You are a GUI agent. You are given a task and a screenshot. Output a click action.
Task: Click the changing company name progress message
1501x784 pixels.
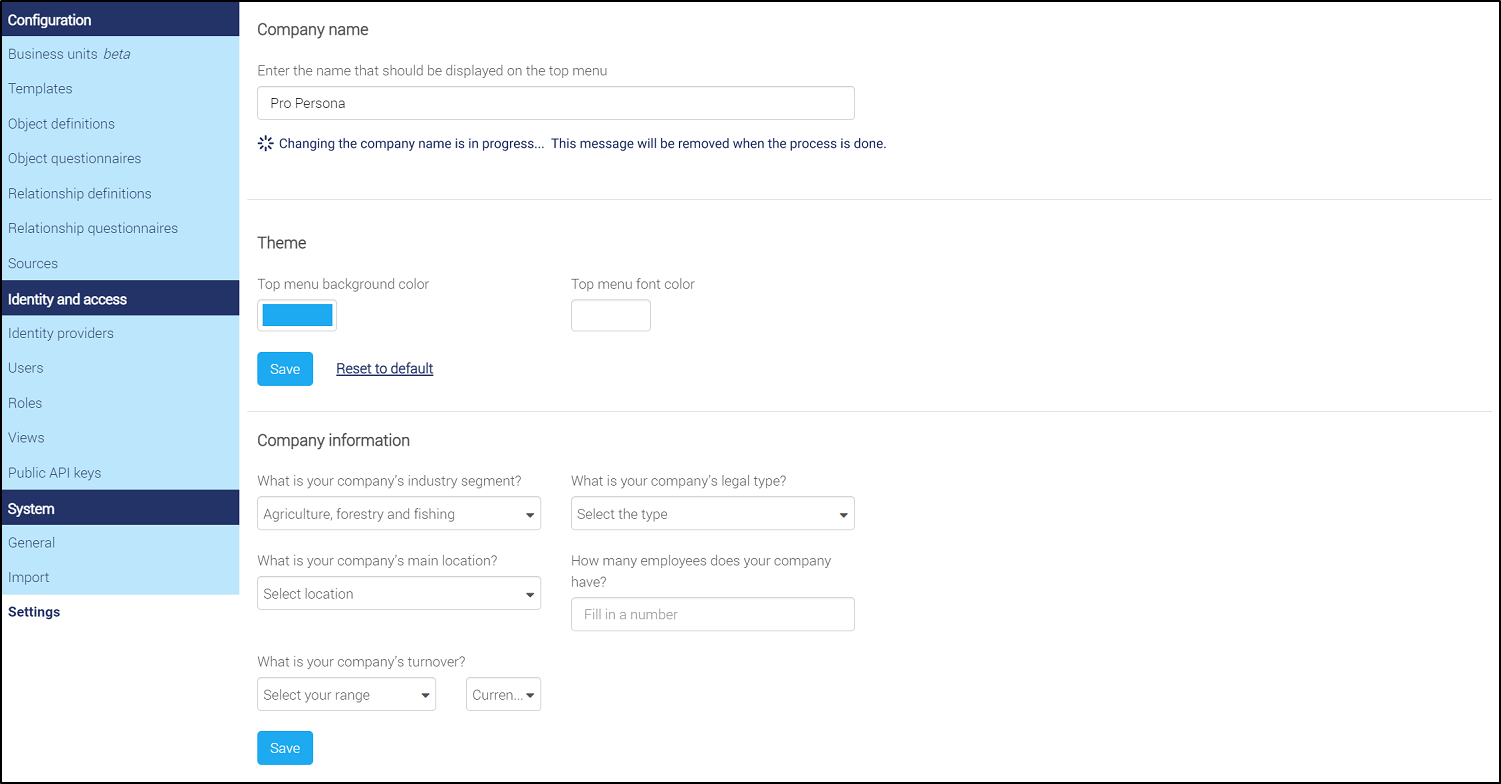582,144
